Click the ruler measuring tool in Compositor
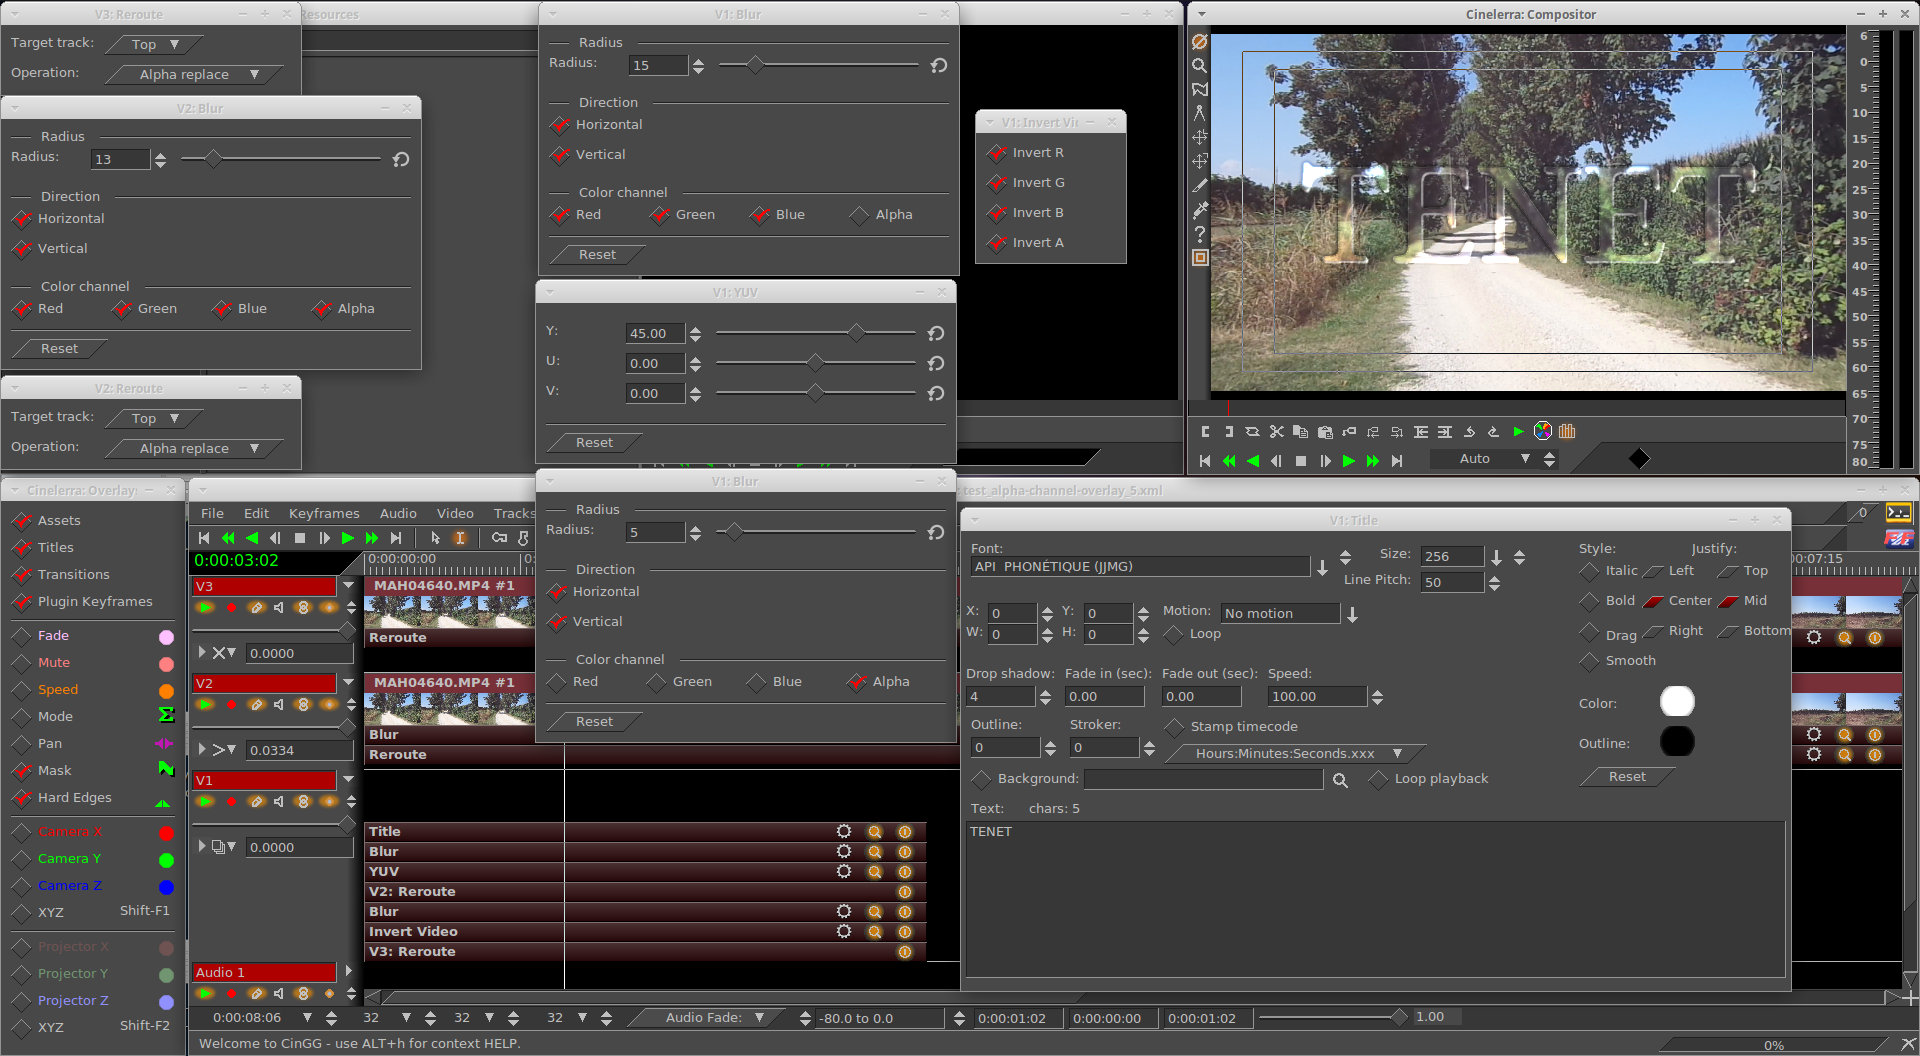1920x1056 pixels. (x=1199, y=113)
